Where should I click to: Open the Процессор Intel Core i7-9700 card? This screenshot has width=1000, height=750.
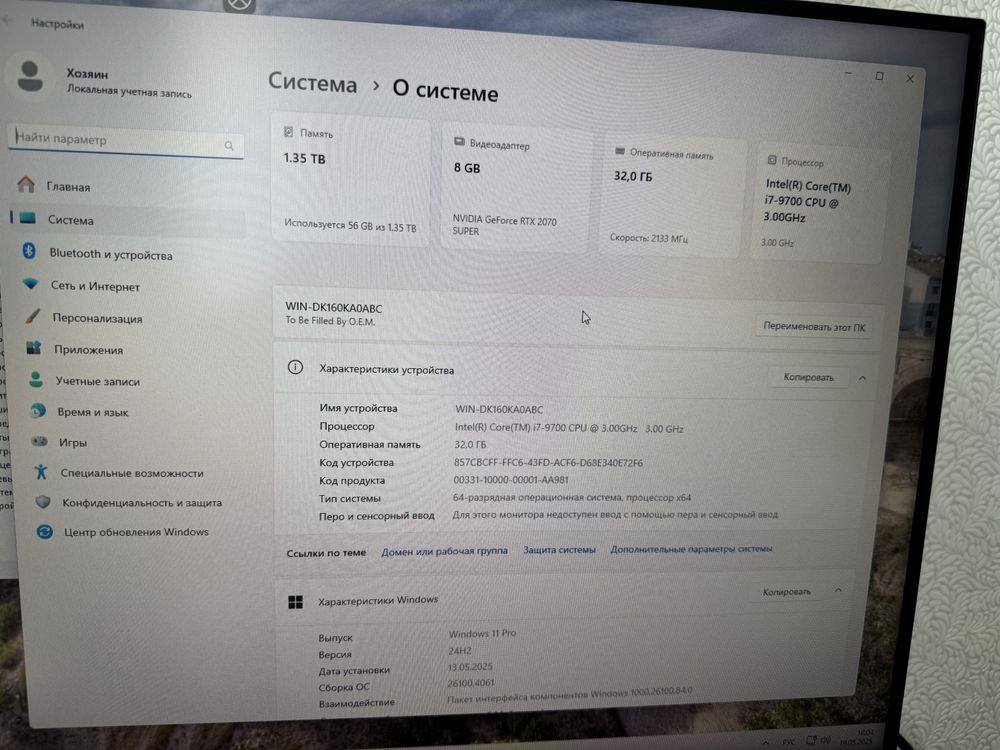tap(821, 205)
